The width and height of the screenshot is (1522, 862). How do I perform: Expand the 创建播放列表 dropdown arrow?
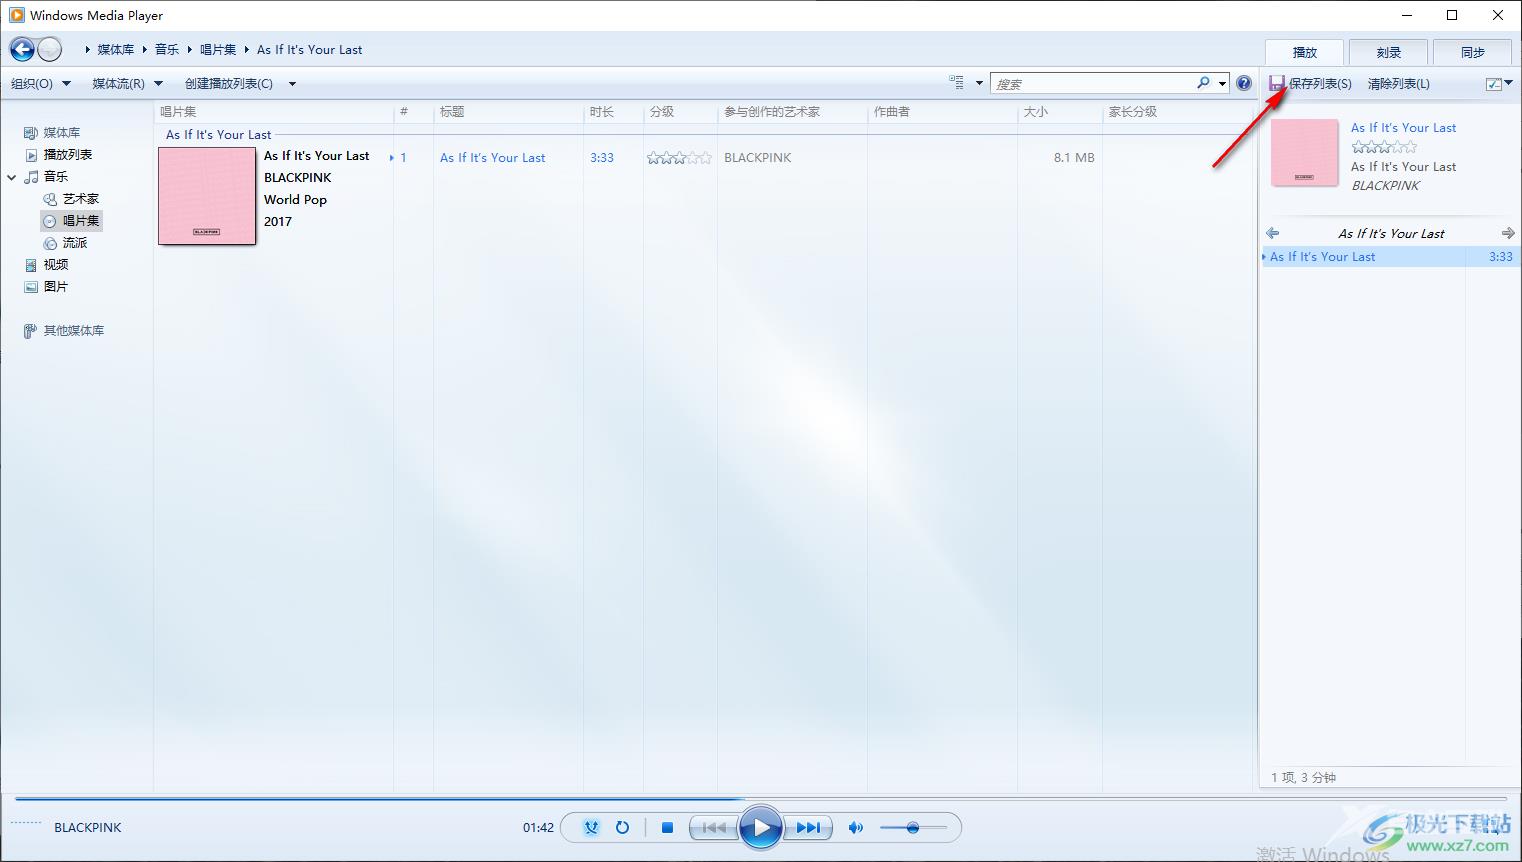[292, 84]
